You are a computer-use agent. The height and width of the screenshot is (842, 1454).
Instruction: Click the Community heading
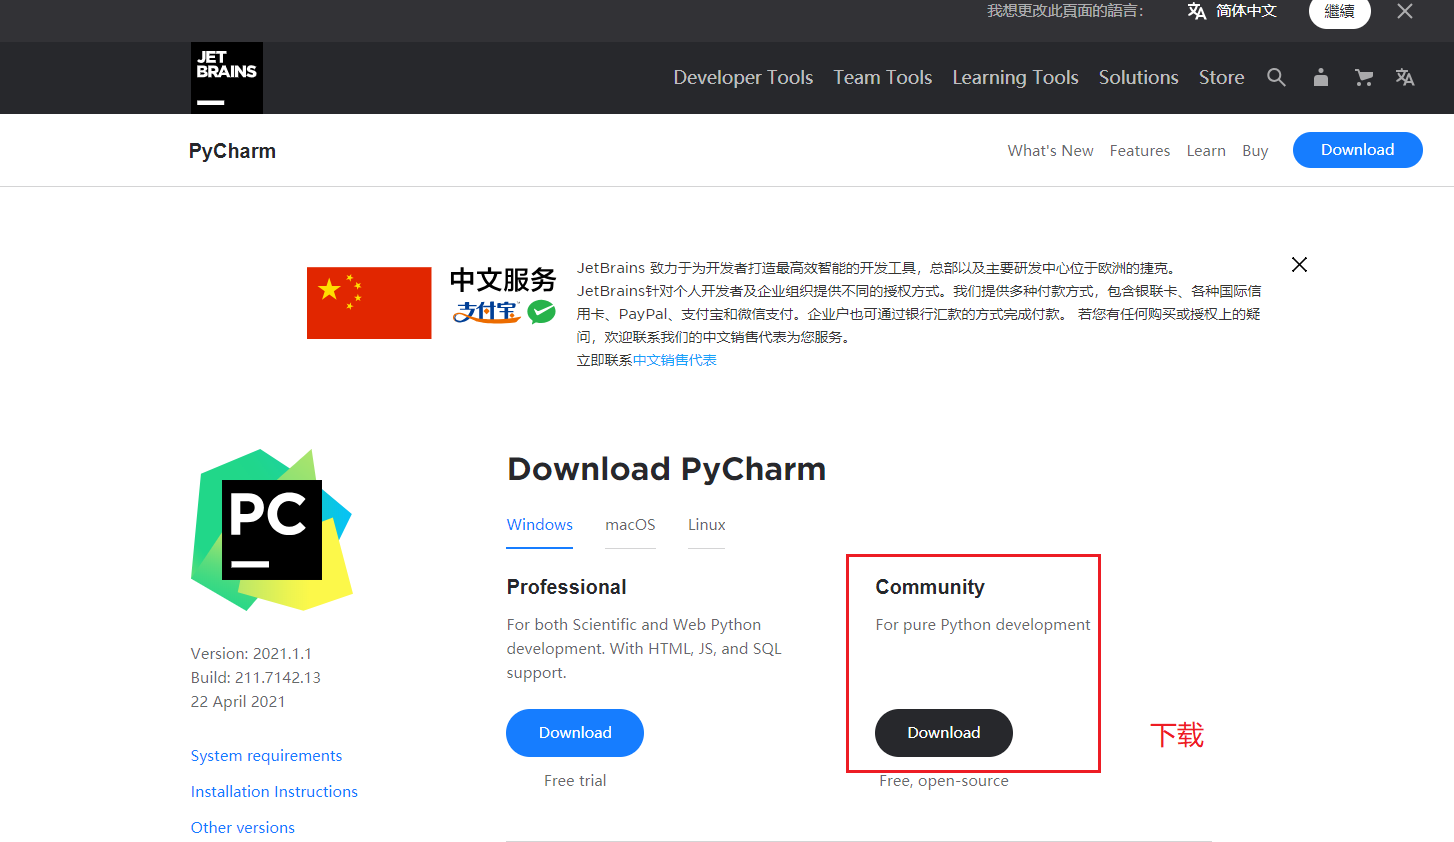(x=930, y=587)
